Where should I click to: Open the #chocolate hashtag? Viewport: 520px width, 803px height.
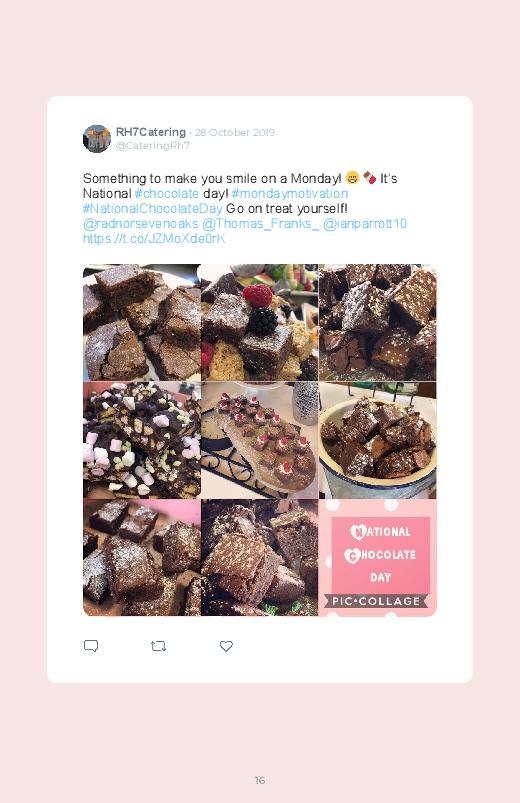[x=167, y=194]
